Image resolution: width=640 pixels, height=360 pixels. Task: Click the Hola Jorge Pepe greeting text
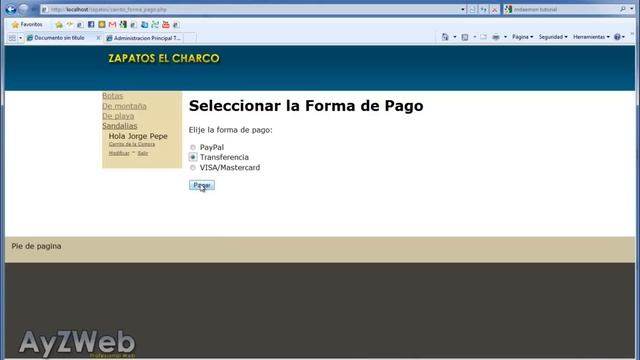[x=138, y=136]
